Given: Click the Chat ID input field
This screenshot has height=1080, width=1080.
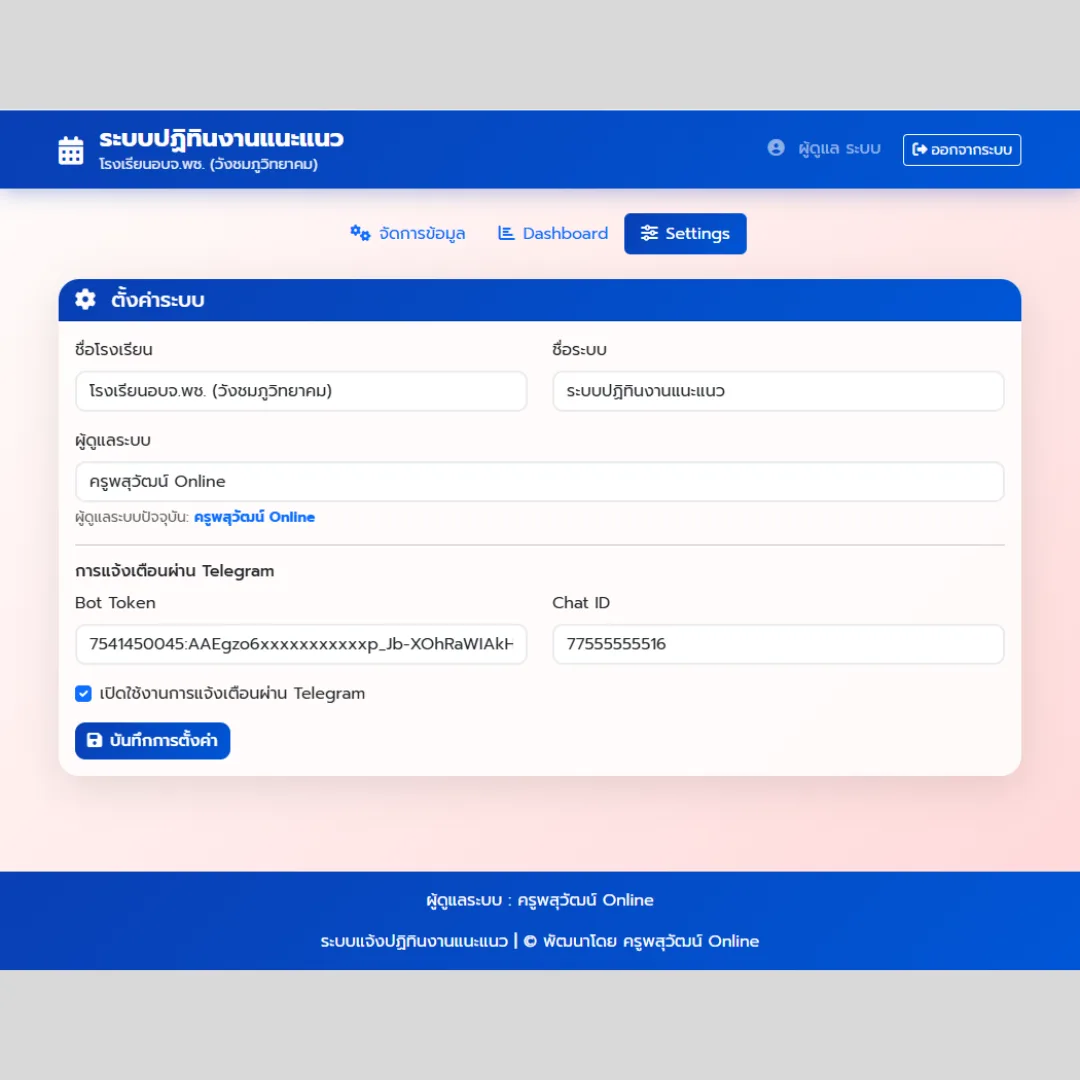Looking at the screenshot, I should click(x=778, y=644).
